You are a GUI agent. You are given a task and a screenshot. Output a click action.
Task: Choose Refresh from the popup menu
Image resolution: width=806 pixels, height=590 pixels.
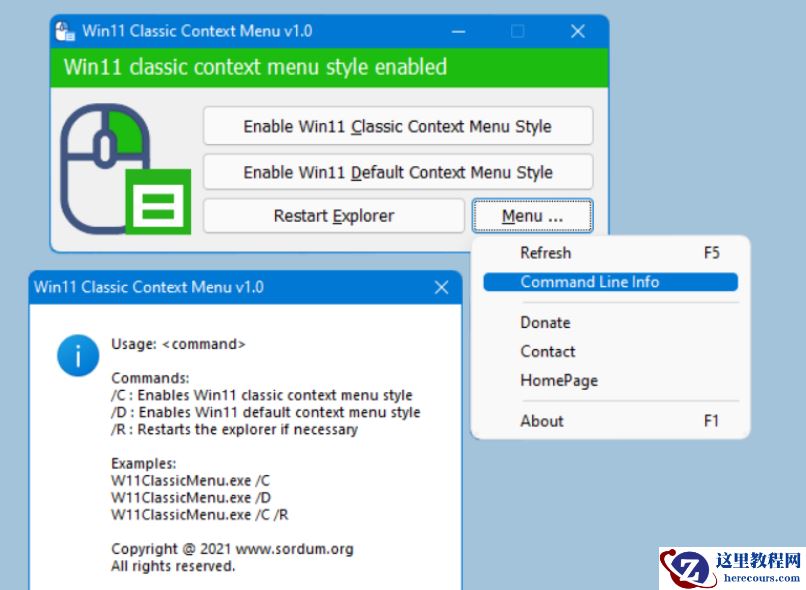[611, 253]
